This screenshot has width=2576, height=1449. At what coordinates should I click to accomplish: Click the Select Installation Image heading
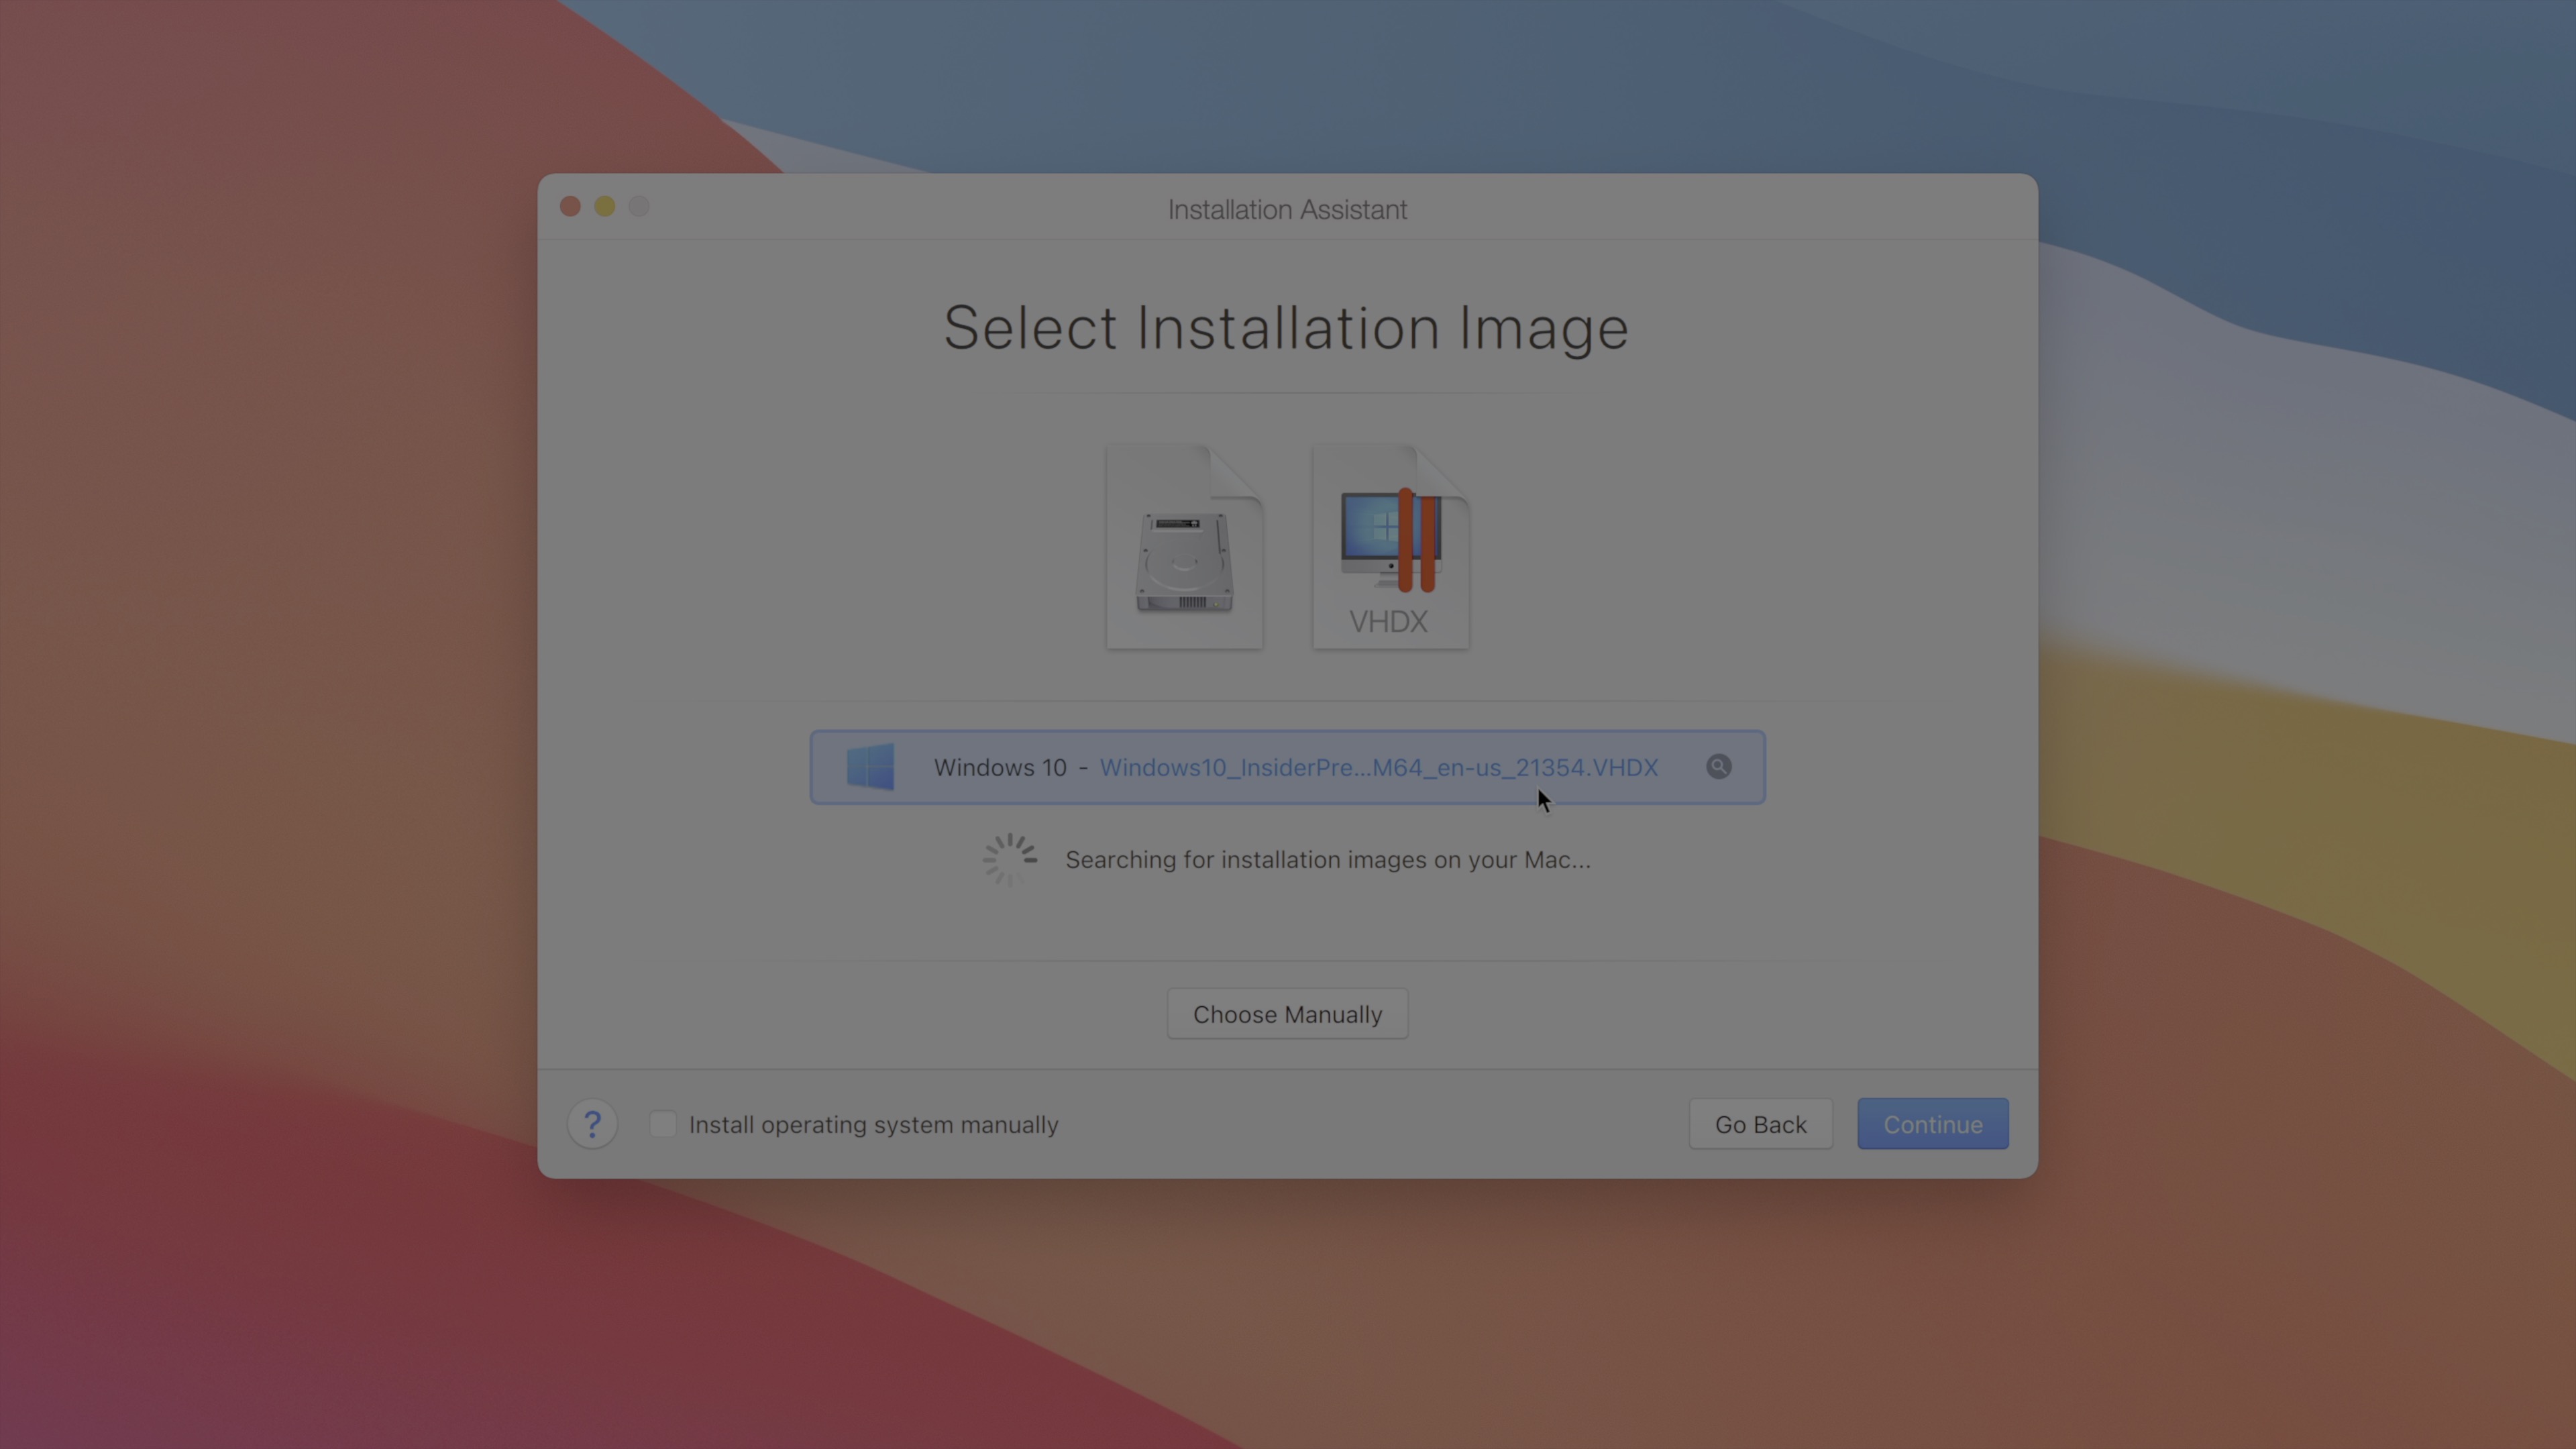[1286, 328]
